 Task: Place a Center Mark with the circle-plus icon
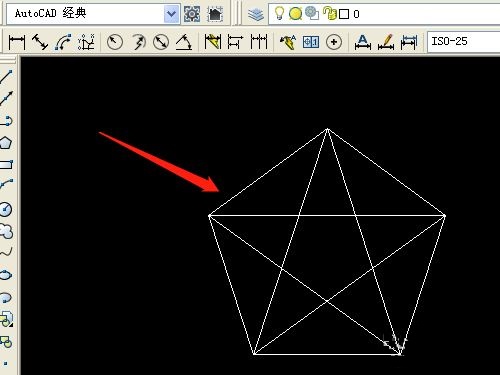tap(334, 42)
